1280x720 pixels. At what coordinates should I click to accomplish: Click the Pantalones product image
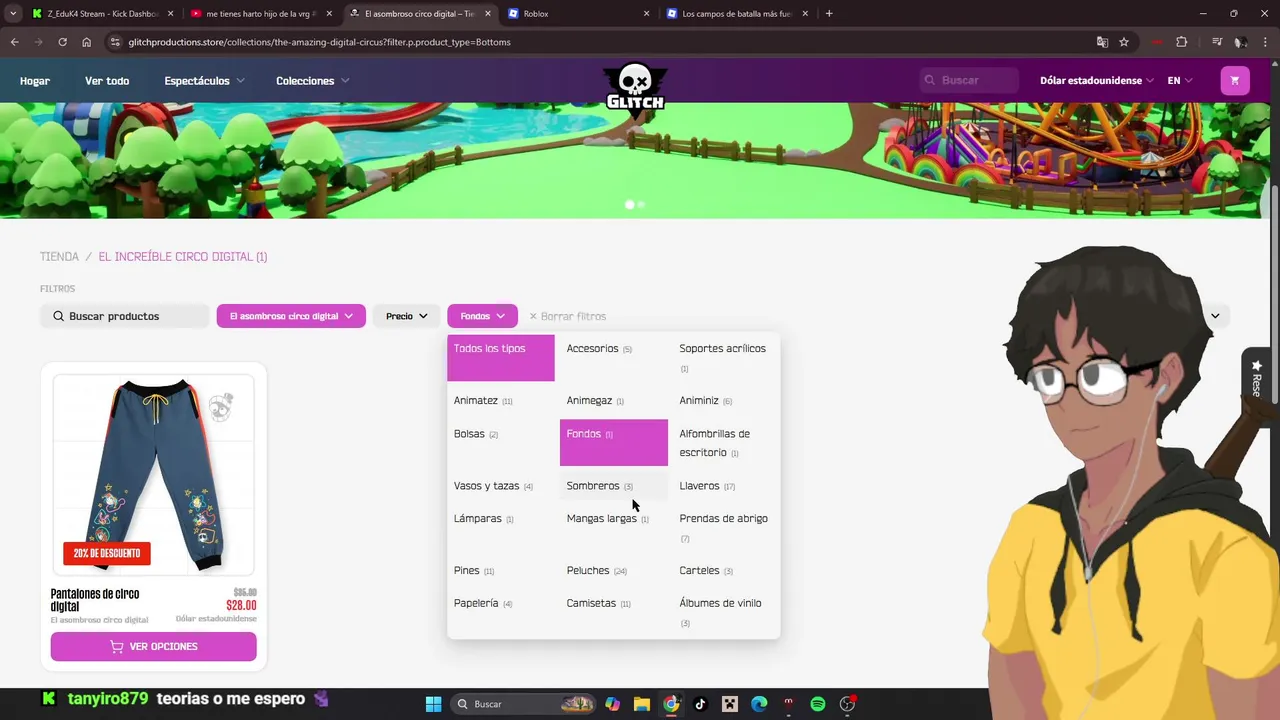[154, 475]
